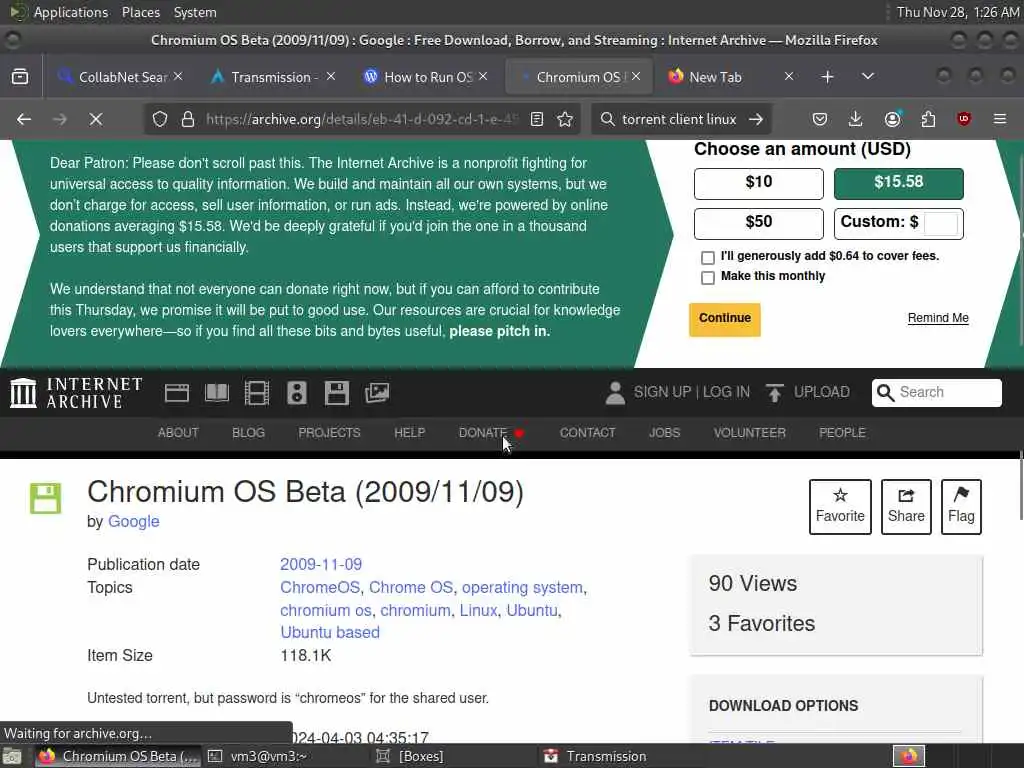Viewport: 1024px width, 768px height.
Task: Open BLOG in archive navigation
Action: pyautogui.click(x=249, y=433)
